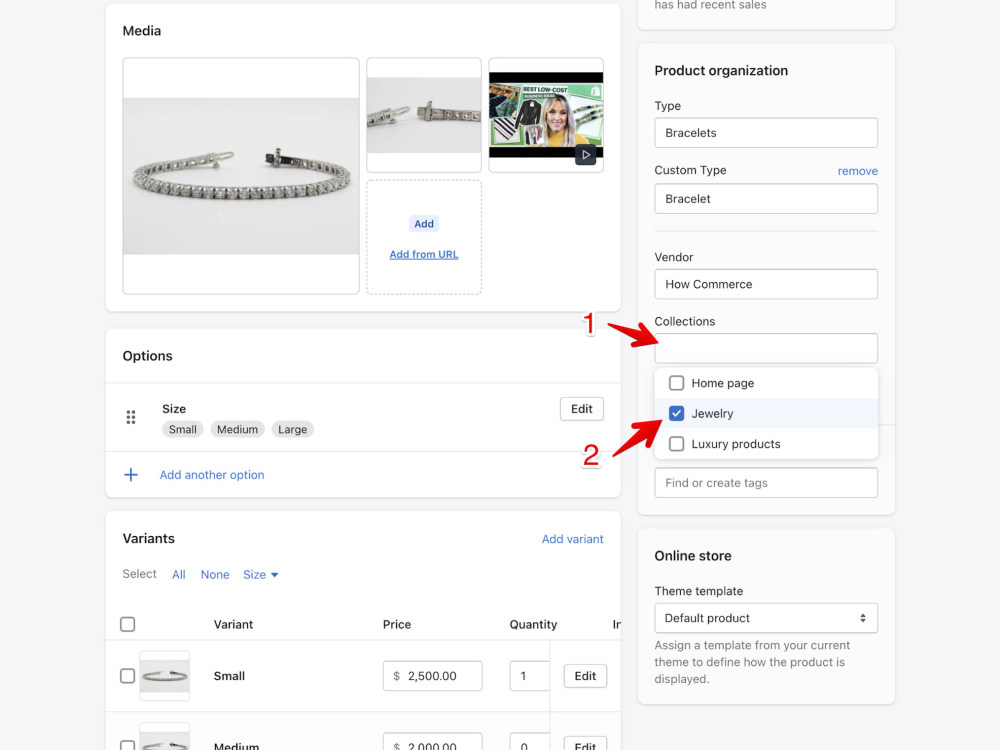Focus the Collections search field

click(766, 348)
